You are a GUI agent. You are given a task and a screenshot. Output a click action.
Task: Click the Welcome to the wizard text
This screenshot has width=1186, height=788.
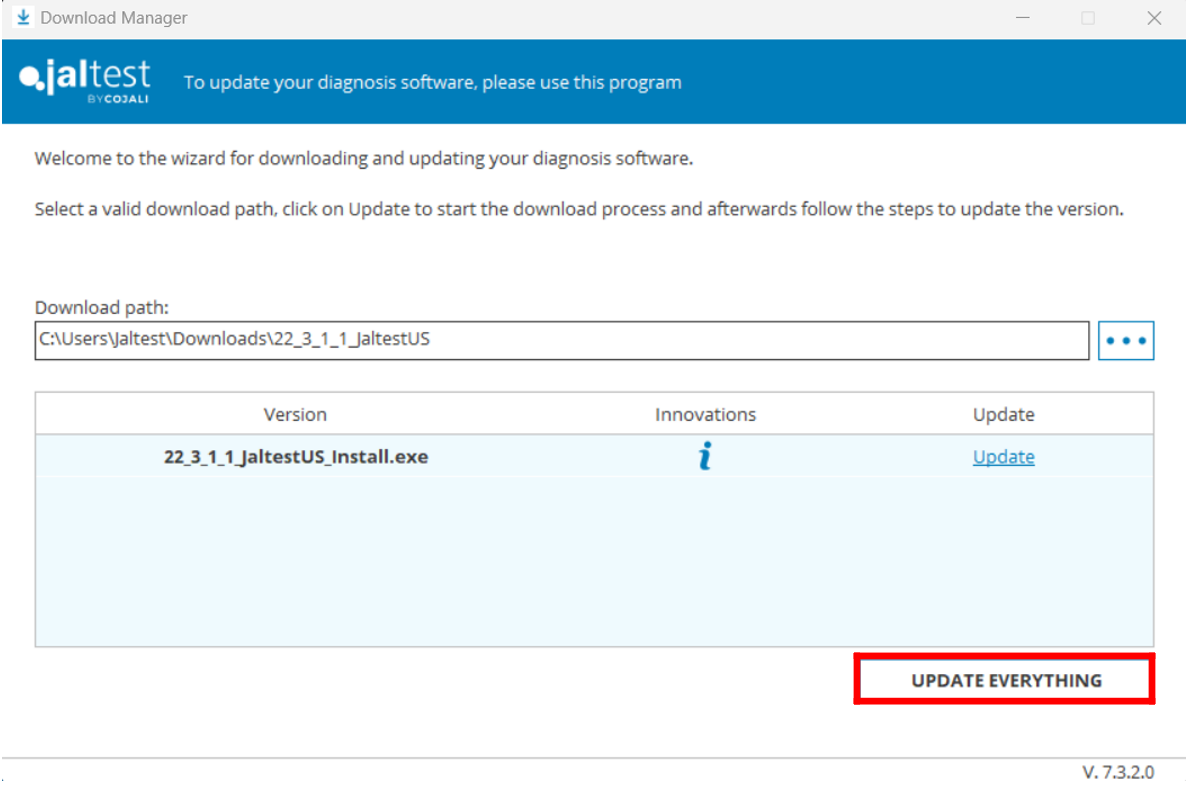coord(363,158)
